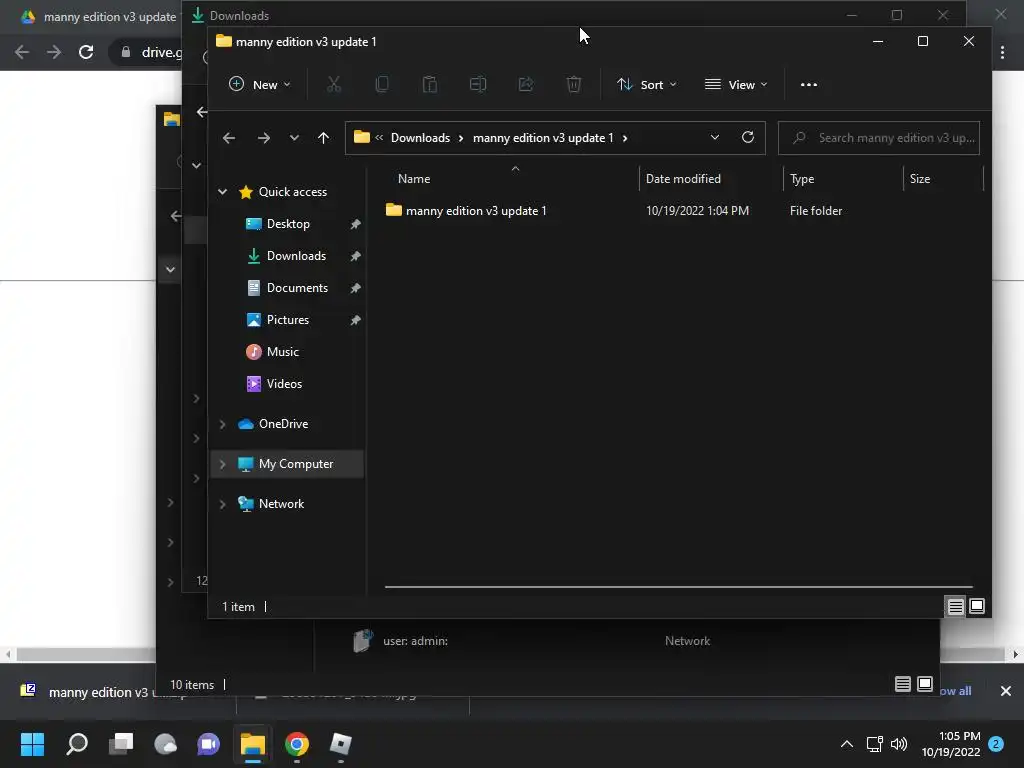The width and height of the screenshot is (1024, 768).
Task: Open Downloads in the sidebar
Action: 296,255
